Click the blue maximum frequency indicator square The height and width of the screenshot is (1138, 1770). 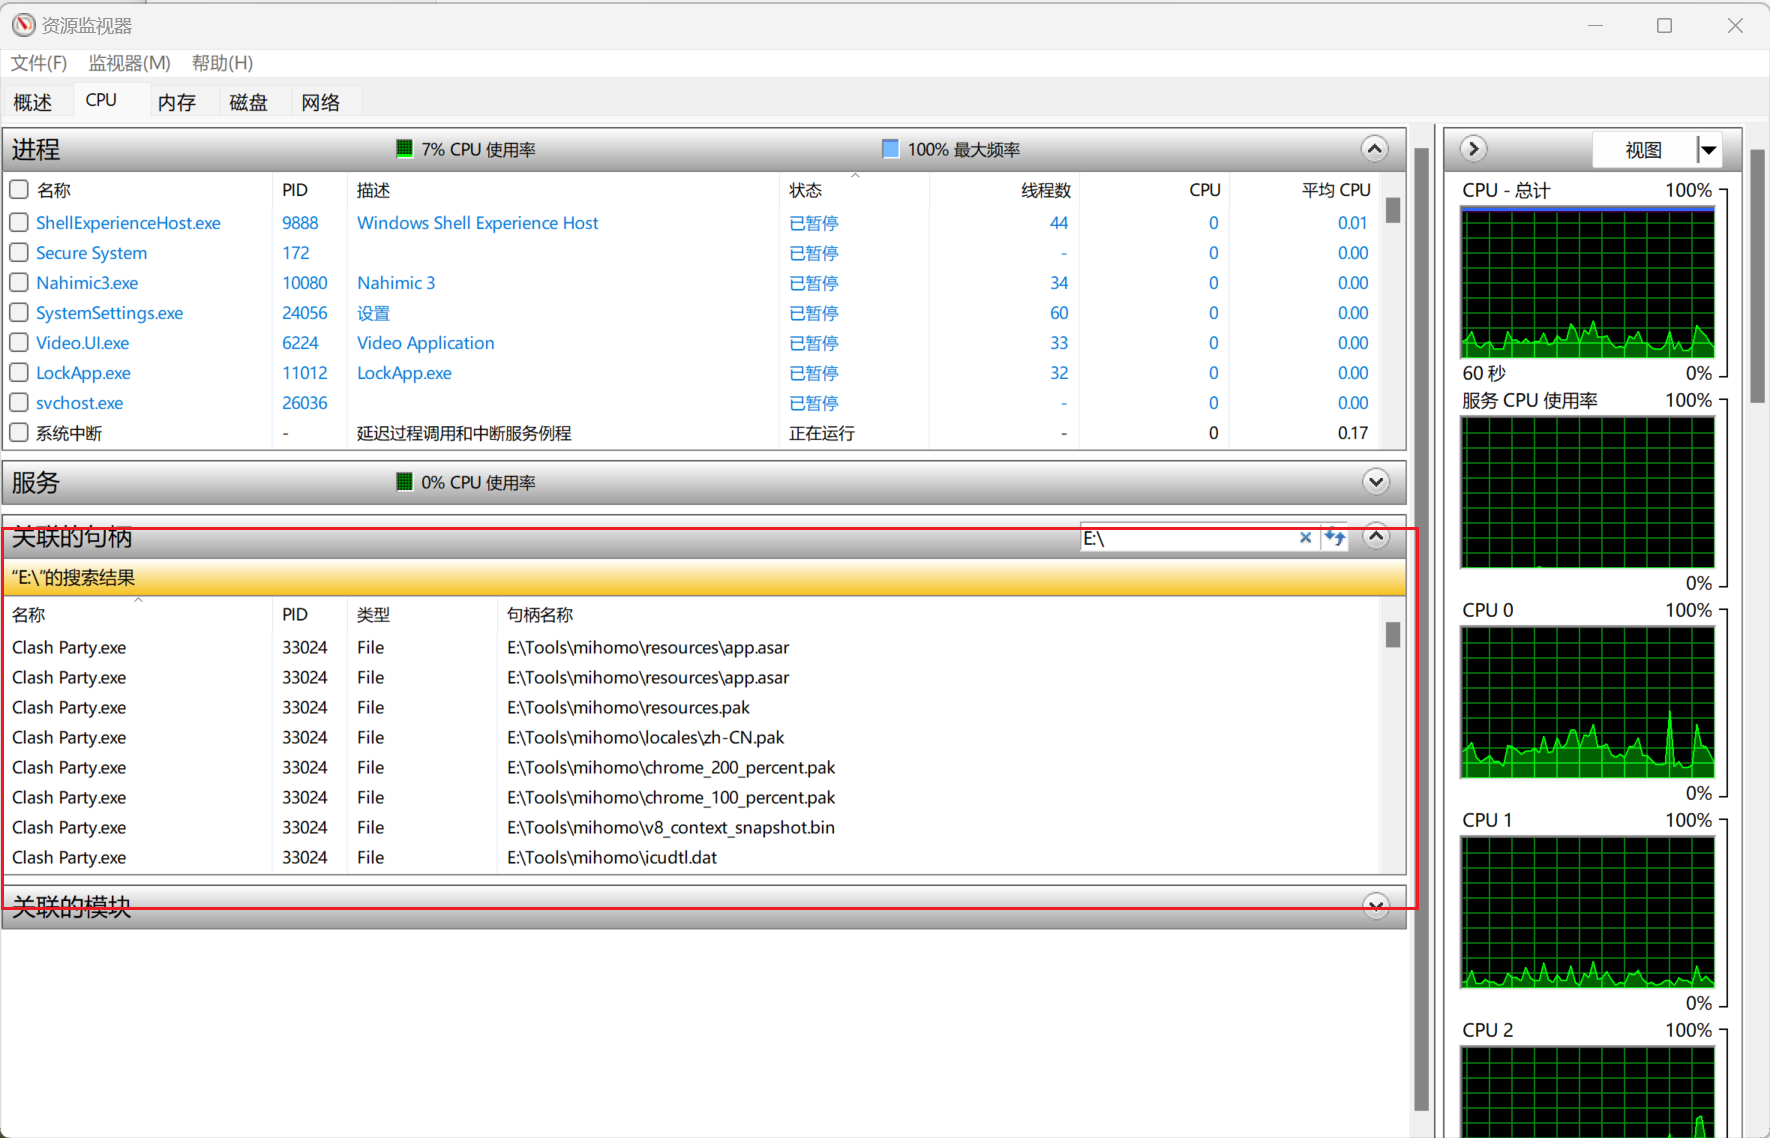pyautogui.click(x=890, y=149)
